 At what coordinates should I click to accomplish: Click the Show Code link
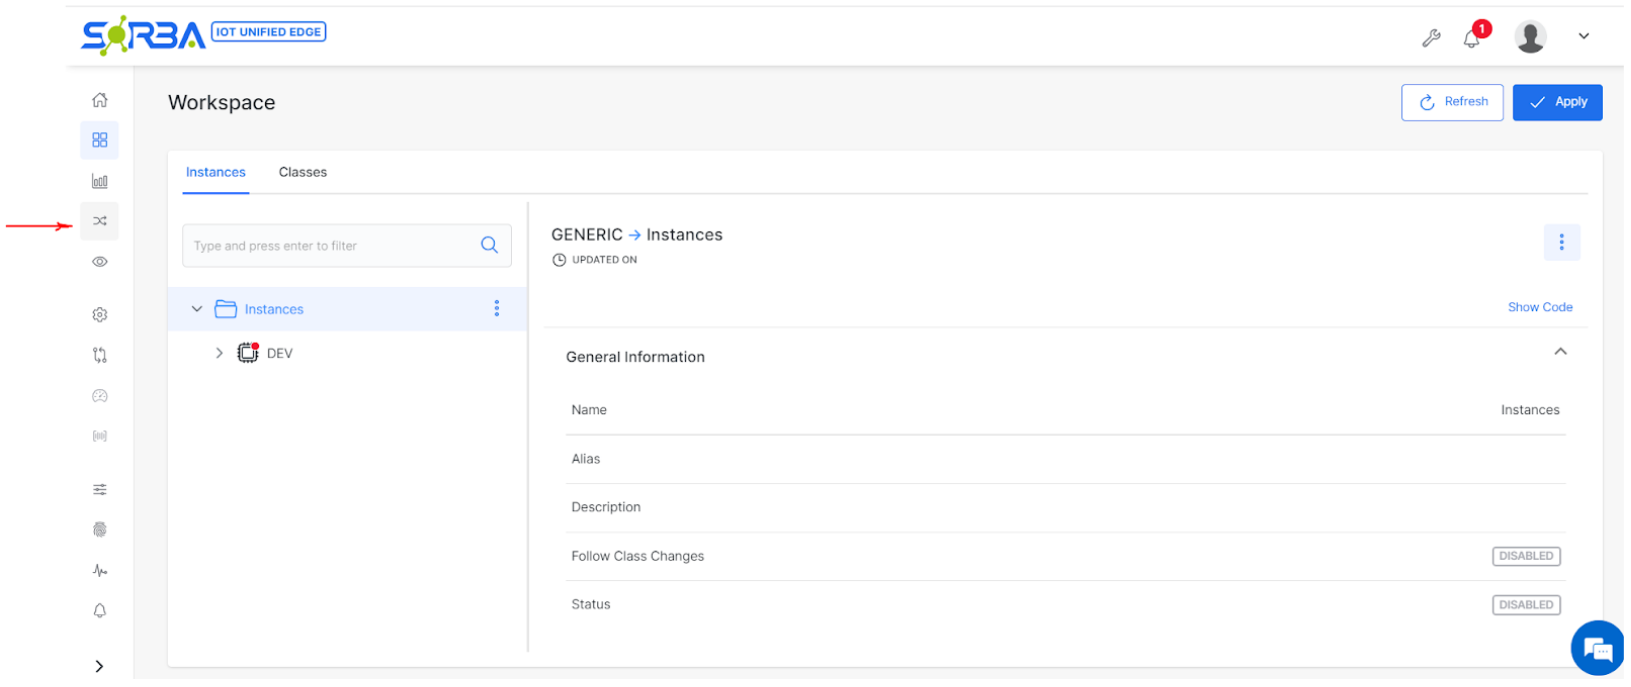coord(1540,307)
